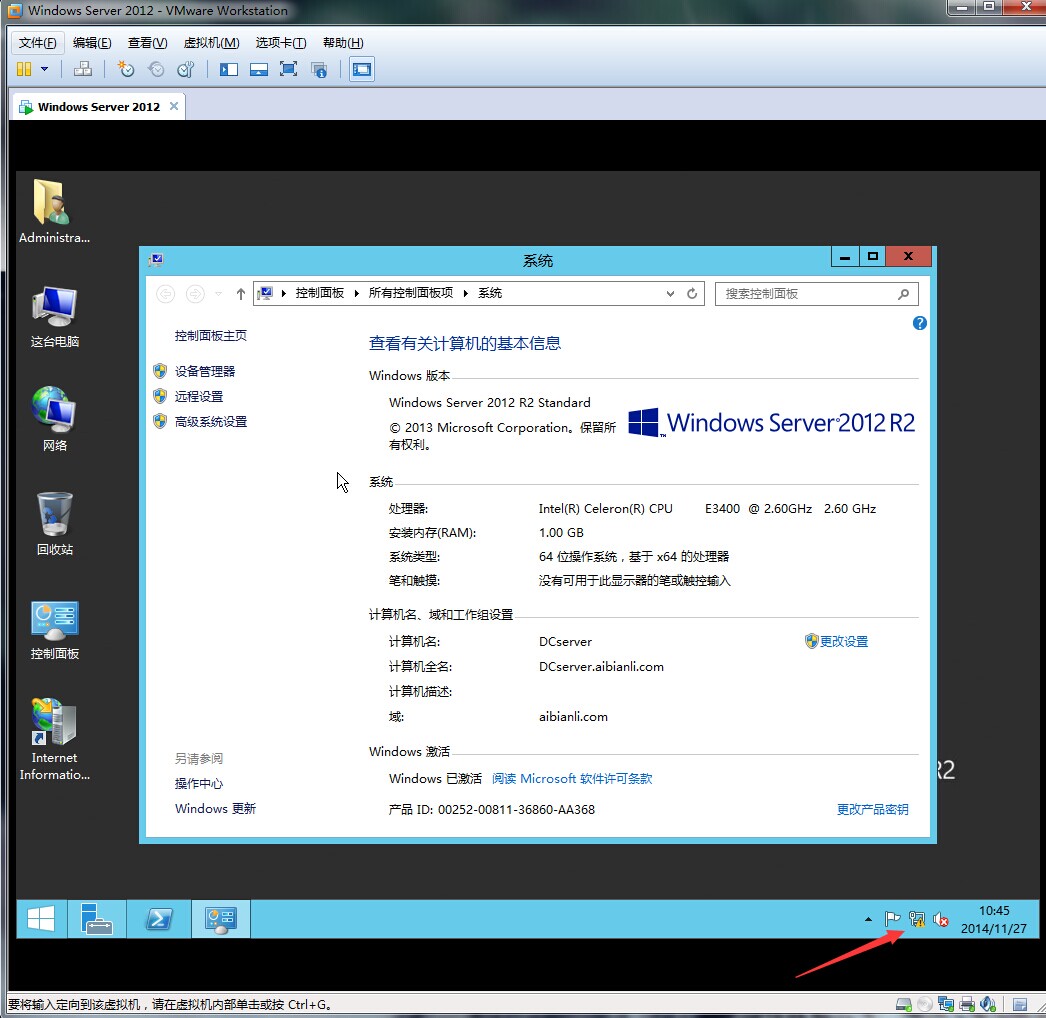Viewport: 1046px width, 1018px height.
Task: Select the 网络 desktop icon
Action: pos(55,420)
